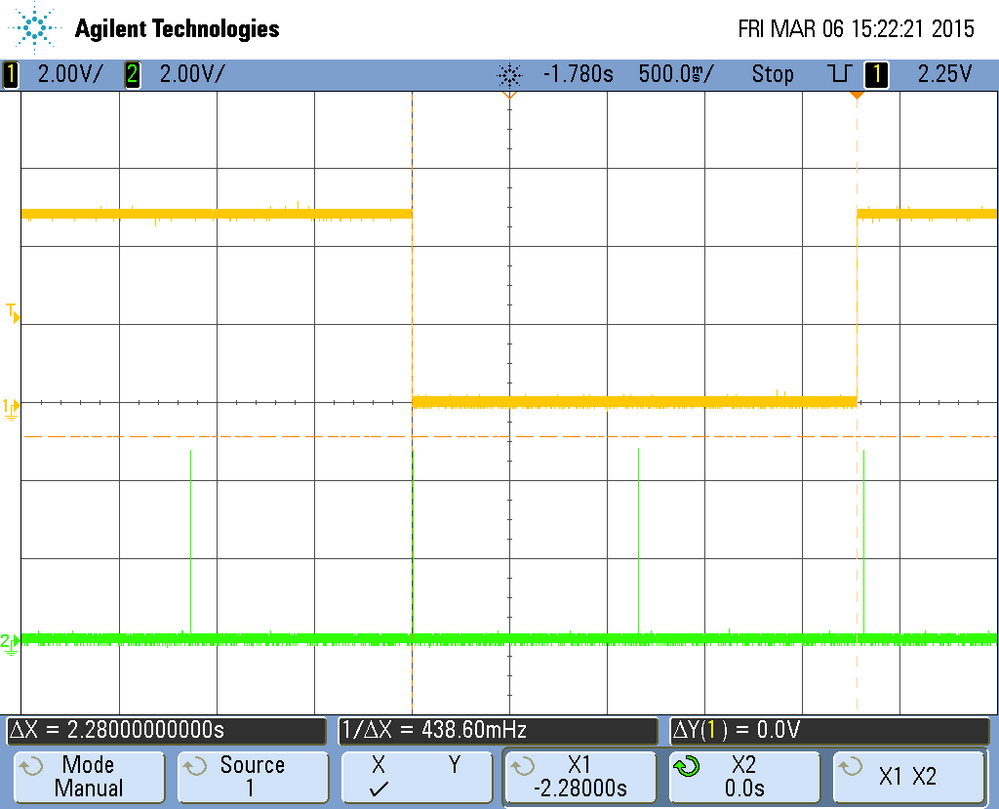The image size is (999, 809).
Task: Click the green rotary icon on X2
Action: [687, 766]
